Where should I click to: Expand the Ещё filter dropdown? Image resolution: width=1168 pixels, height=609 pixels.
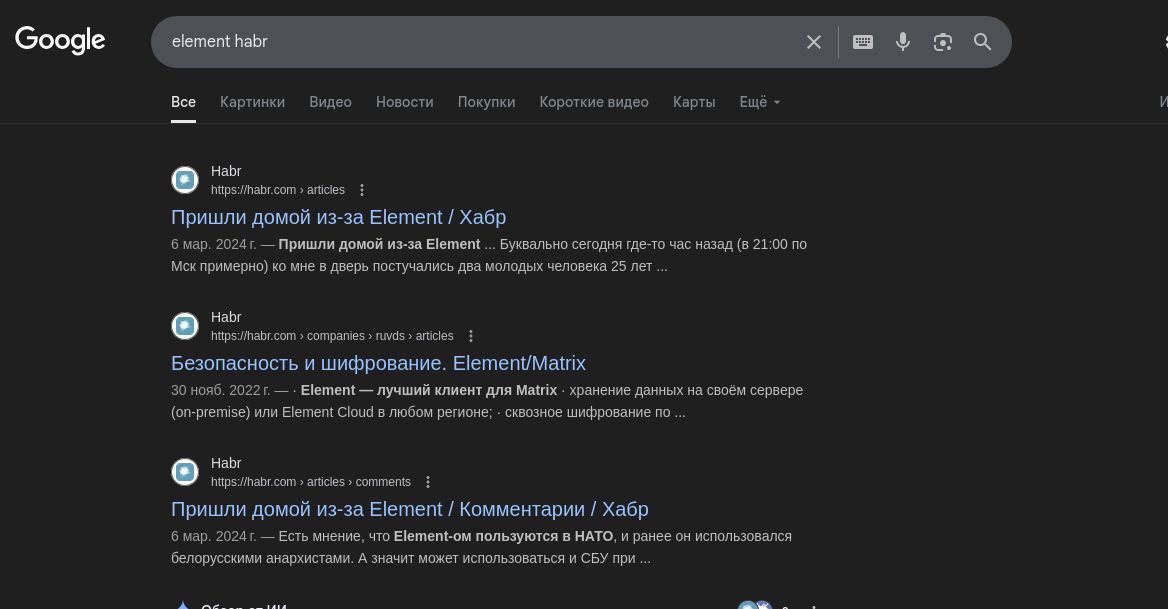(x=759, y=102)
